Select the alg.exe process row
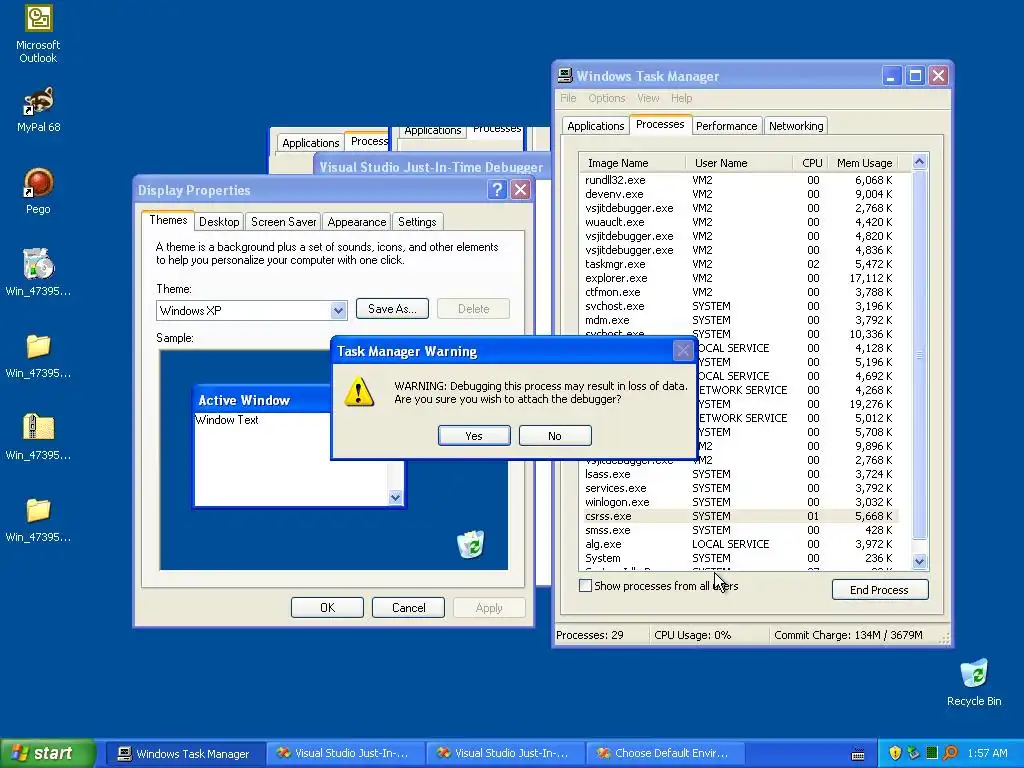 (x=739, y=544)
